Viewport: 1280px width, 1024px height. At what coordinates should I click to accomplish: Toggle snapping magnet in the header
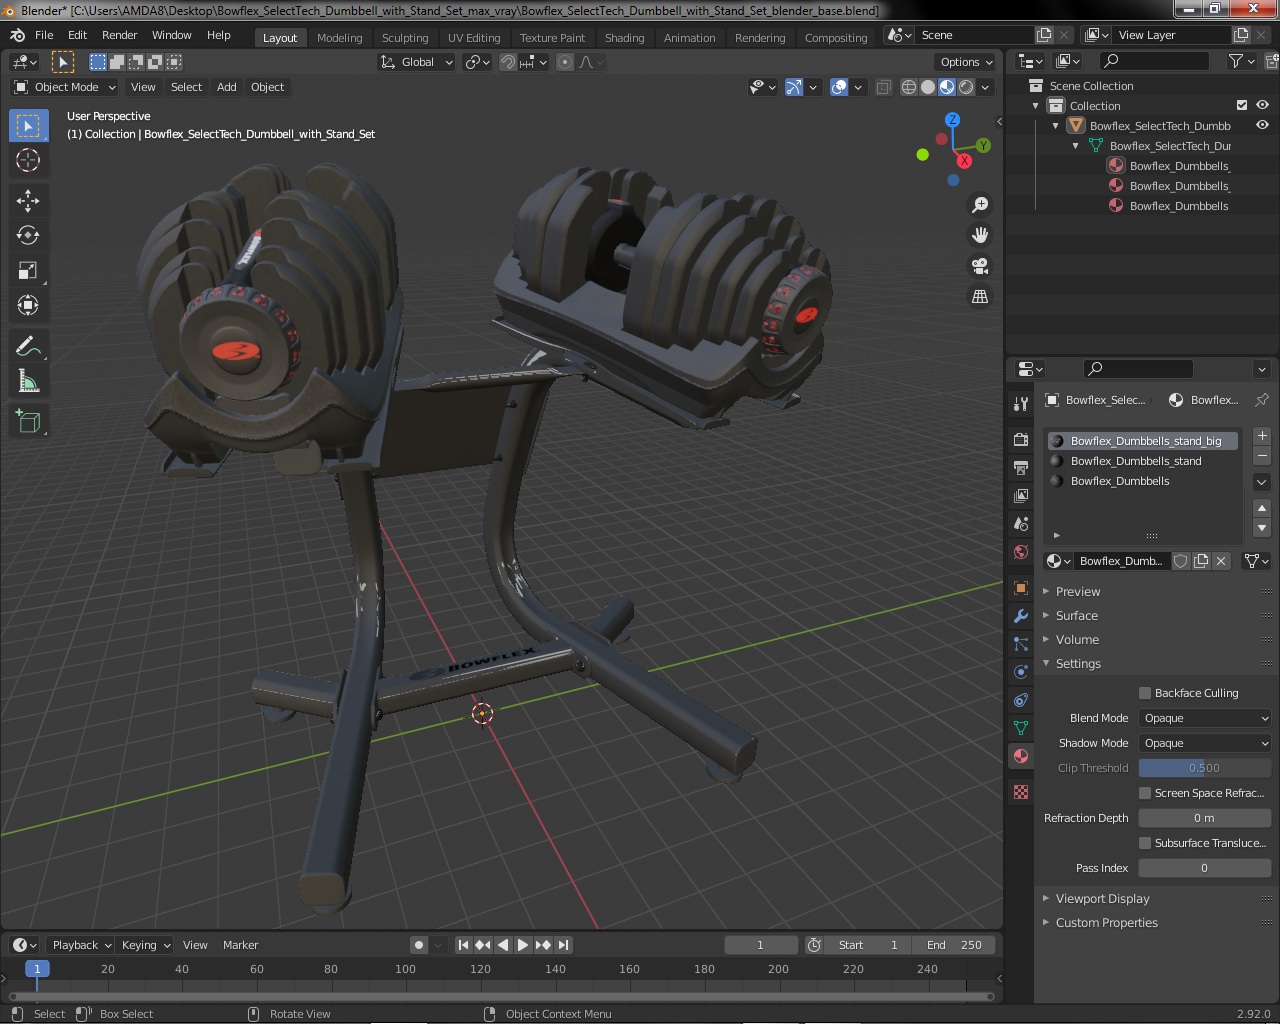pyautogui.click(x=508, y=62)
